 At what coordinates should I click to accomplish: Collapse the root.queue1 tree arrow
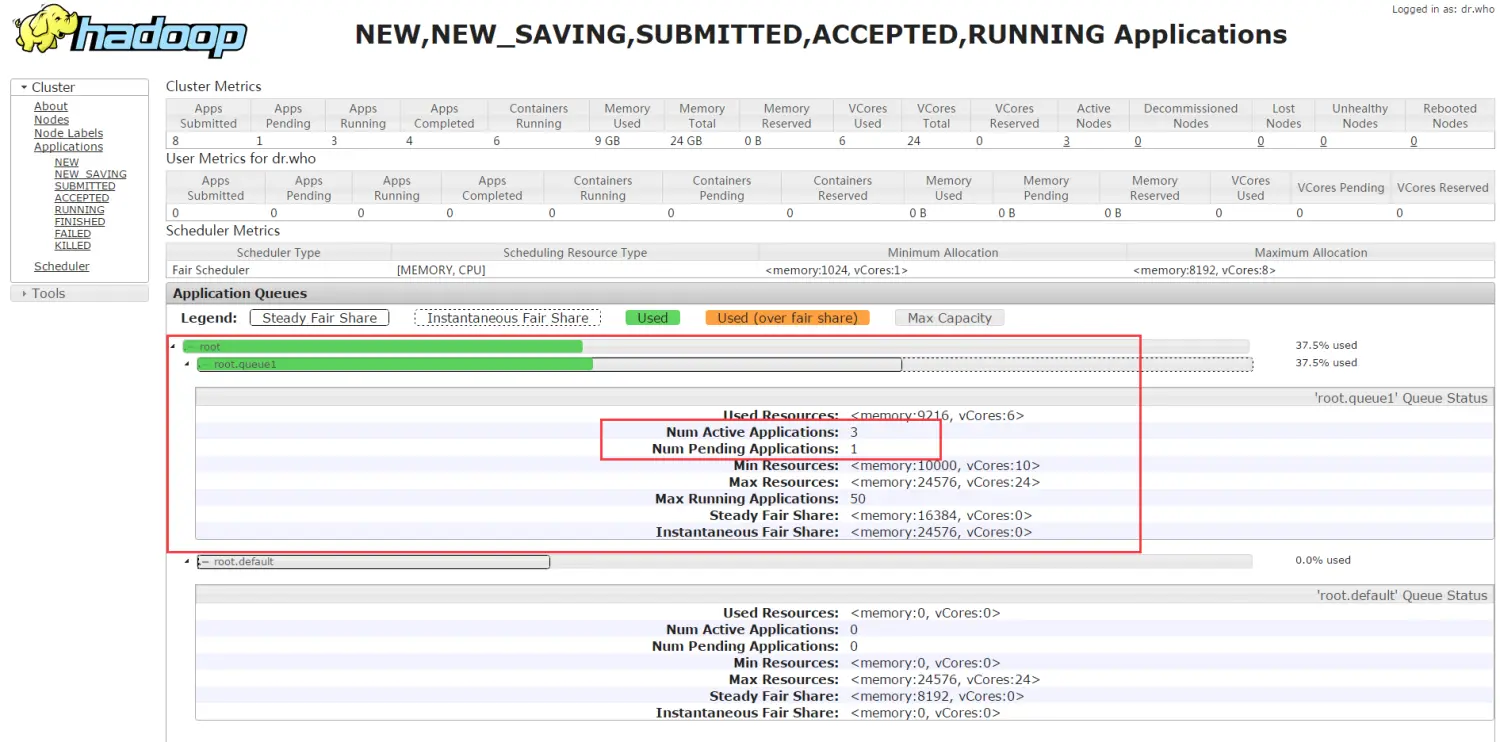point(186,364)
